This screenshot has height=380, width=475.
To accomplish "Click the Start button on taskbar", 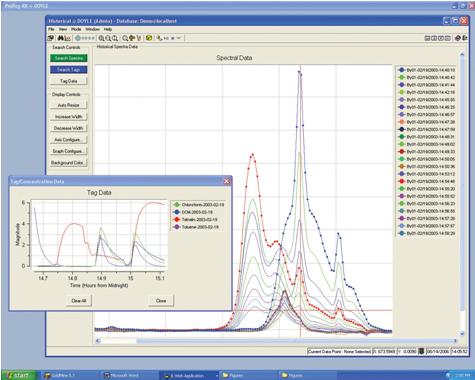I will coord(18,375).
